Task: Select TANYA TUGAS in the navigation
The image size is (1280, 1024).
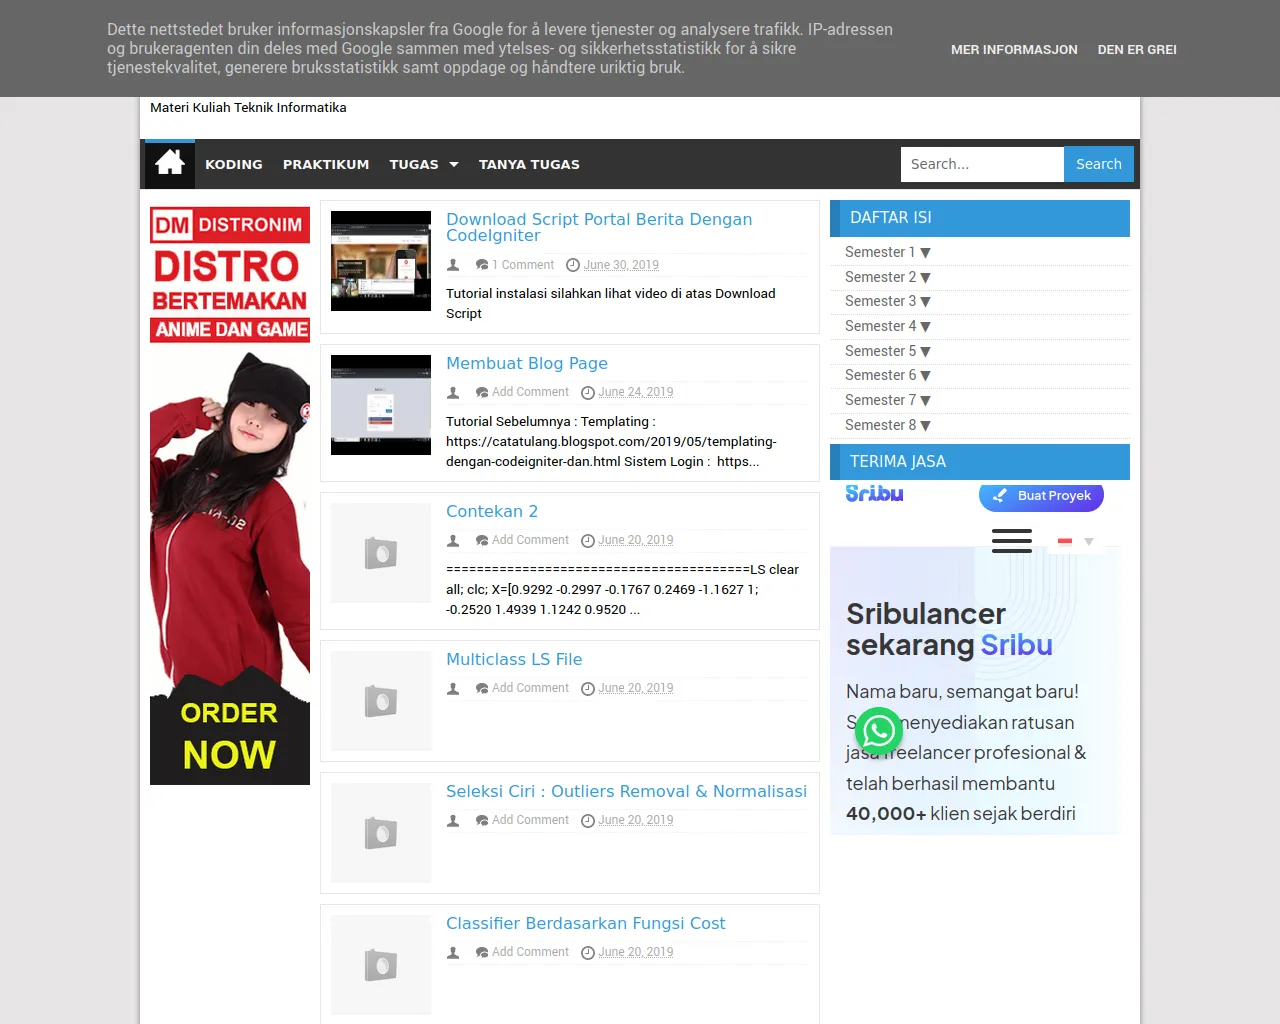Action: coord(529,164)
